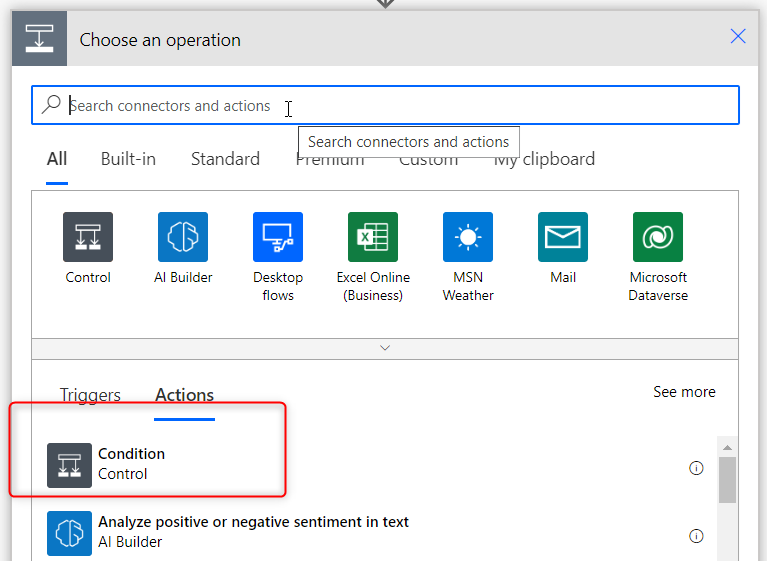Open the Microsoft Dataverse connector
The width and height of the screenshot is (767, 561).
tap(657, 237)
